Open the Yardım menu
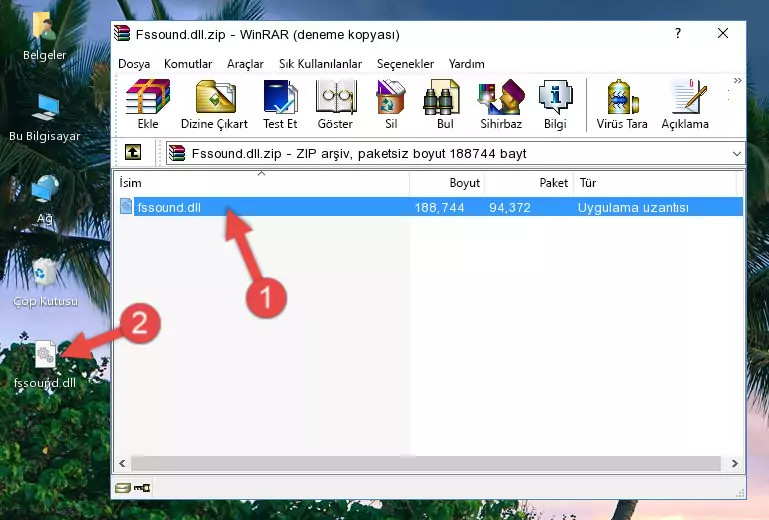The image size is (769, 520). [x=466, y=64]
